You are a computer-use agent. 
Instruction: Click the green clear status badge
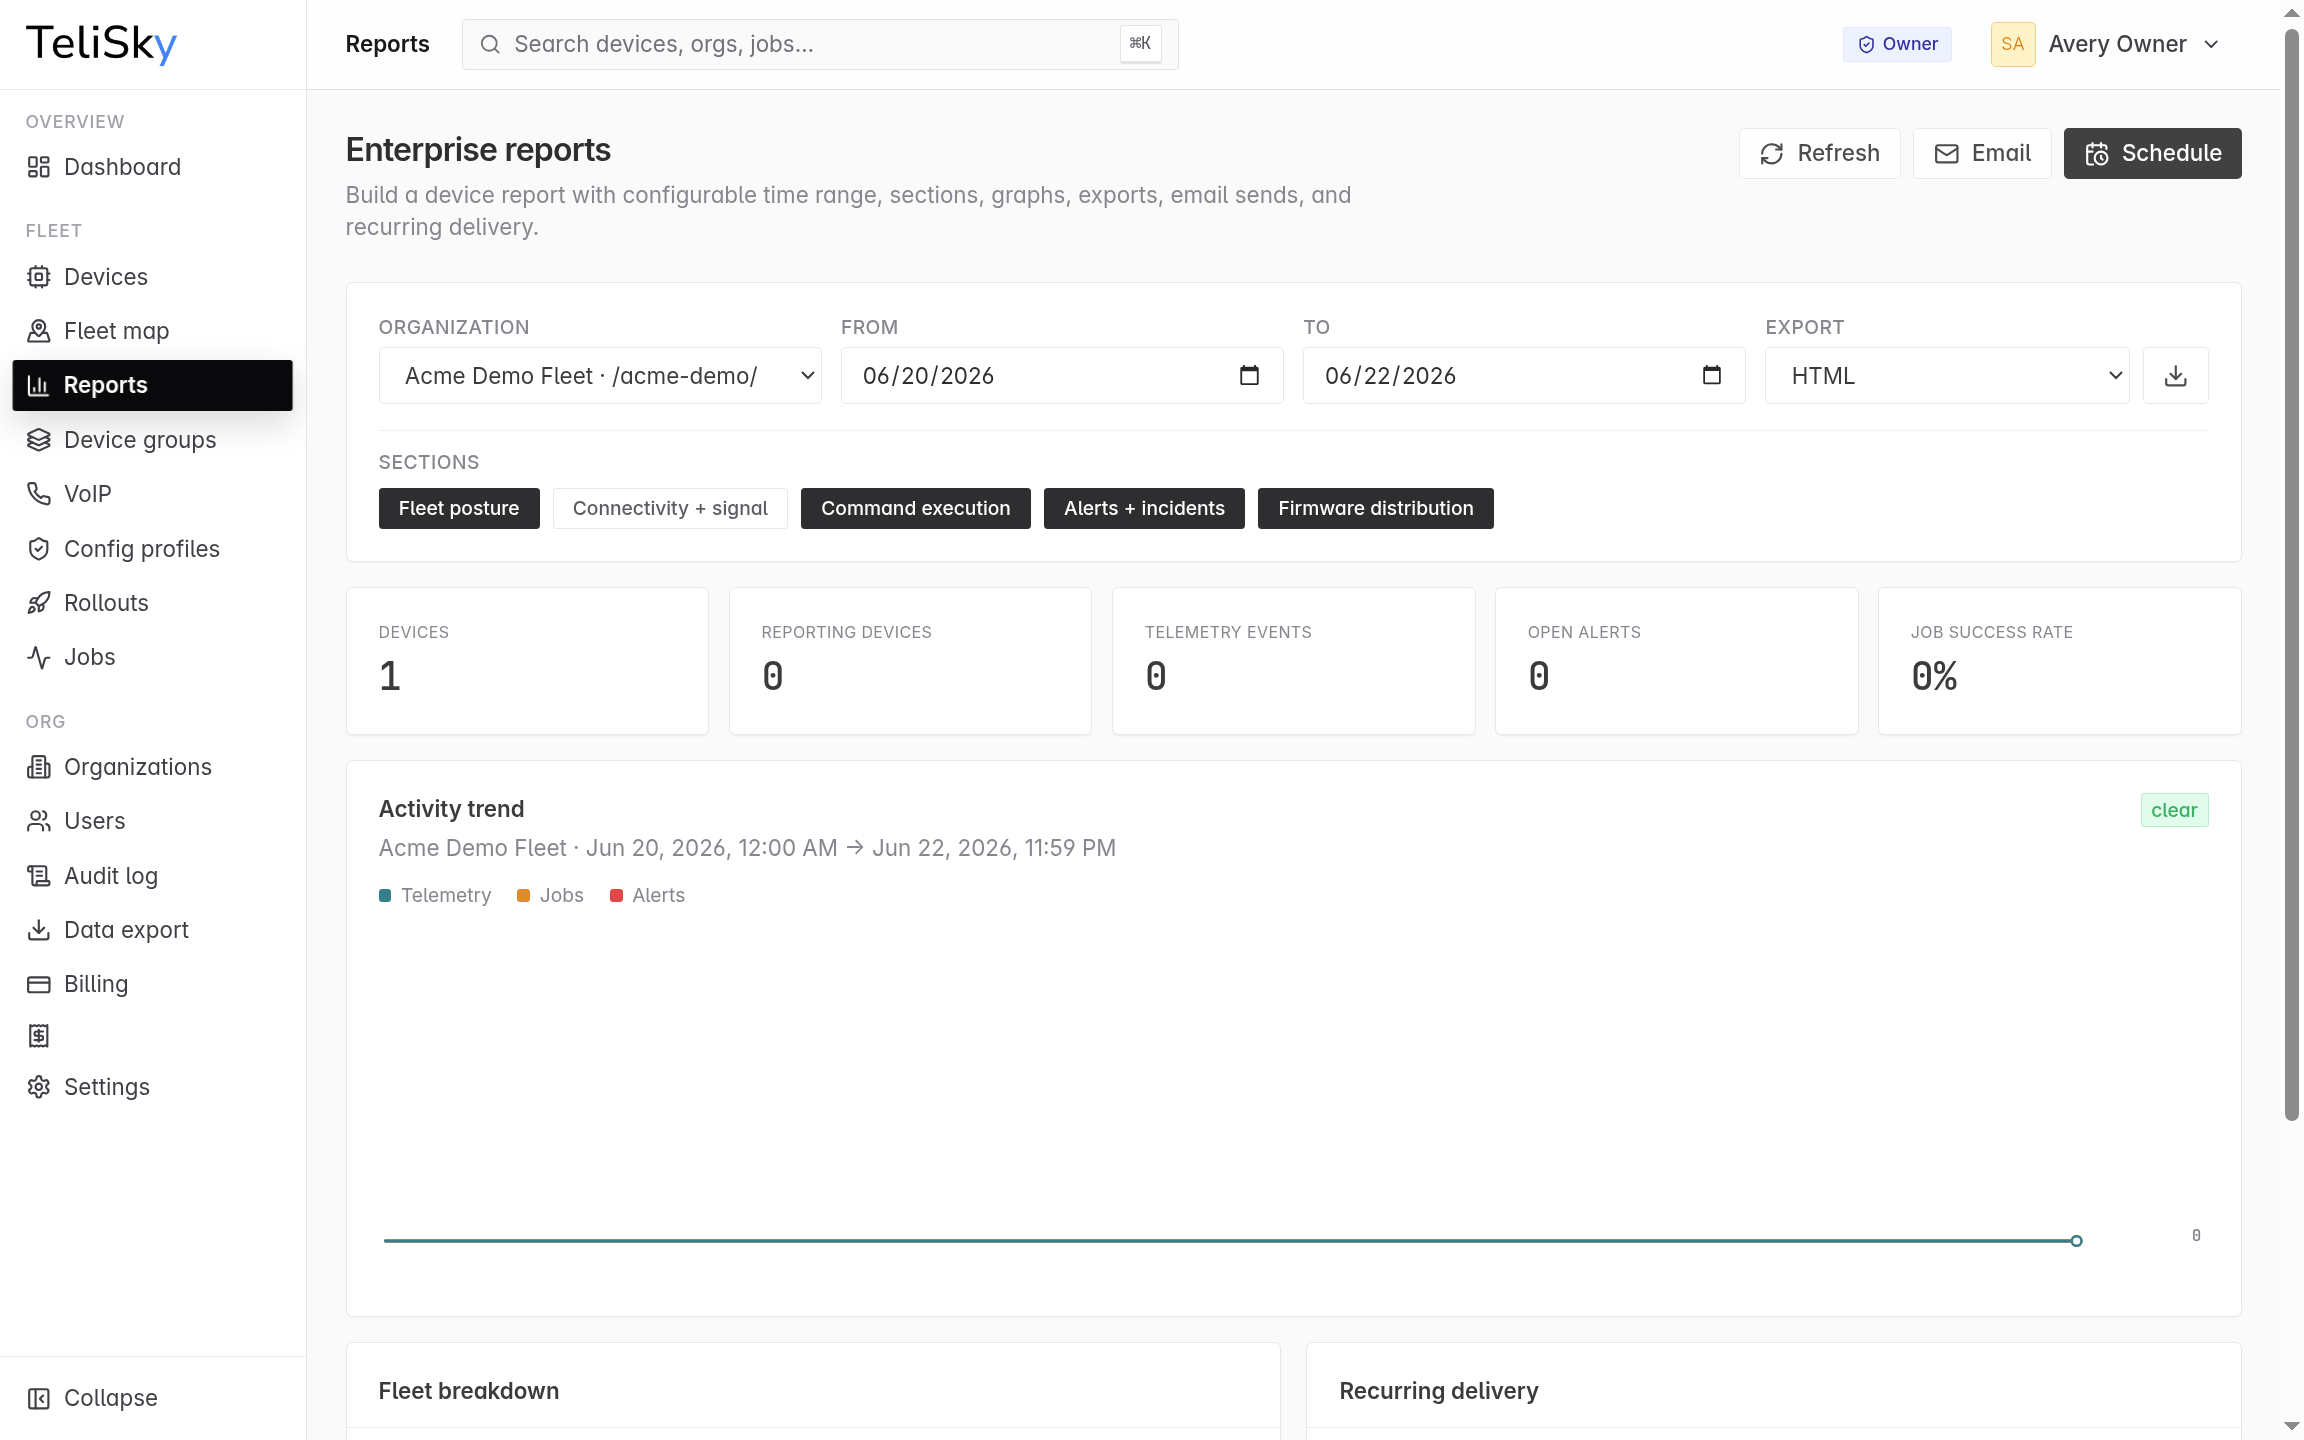pyautogui.click(x=2175, y=810)
